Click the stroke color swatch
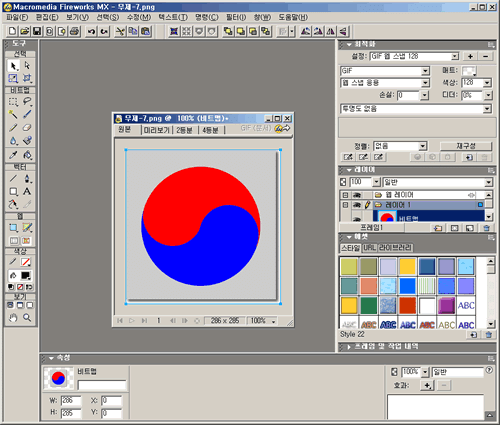Viewport: 500px width, 425px height. pos(26,262)
